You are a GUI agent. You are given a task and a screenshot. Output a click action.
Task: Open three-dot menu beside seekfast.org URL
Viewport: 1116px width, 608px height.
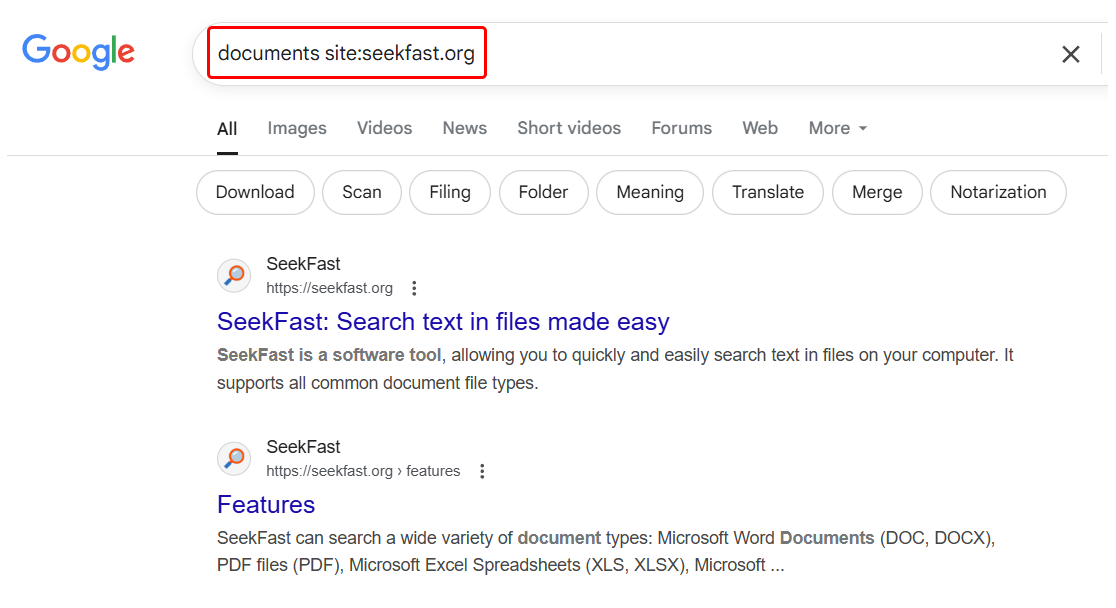414,288
